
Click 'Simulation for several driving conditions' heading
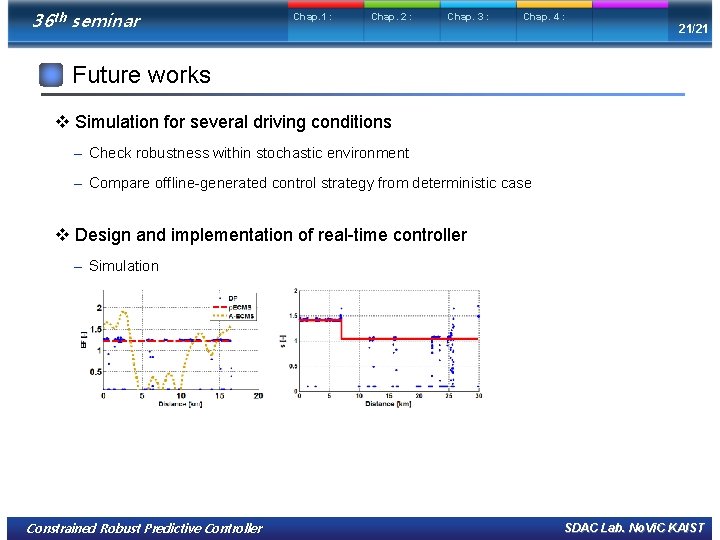click(x=233, y=122)
